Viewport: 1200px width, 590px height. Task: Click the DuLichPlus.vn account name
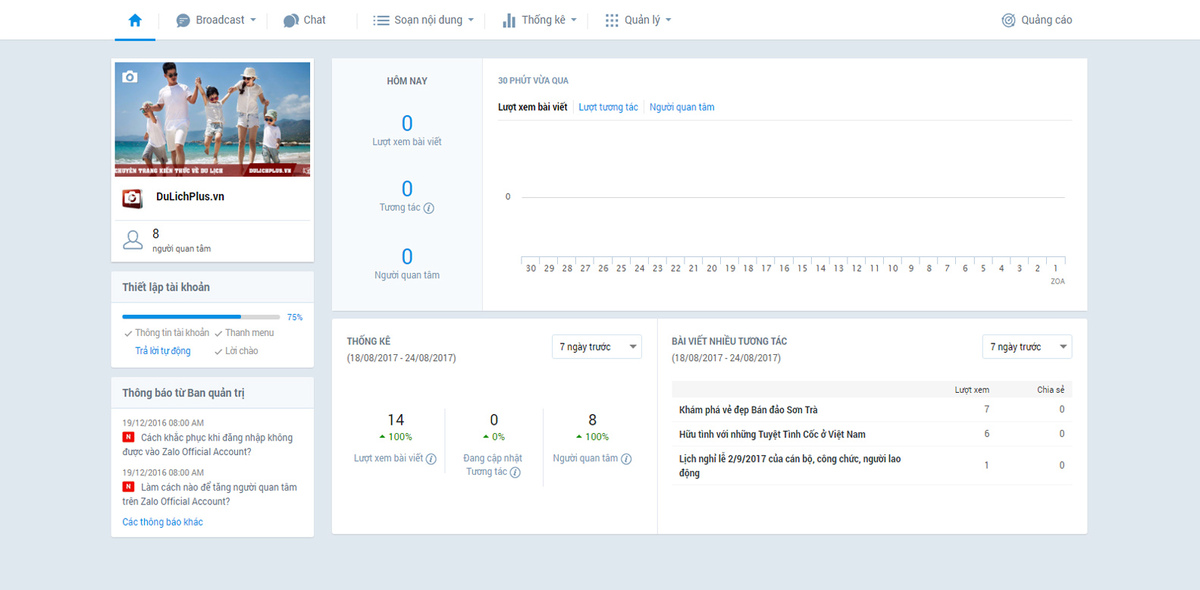click(x=190, y=197)
